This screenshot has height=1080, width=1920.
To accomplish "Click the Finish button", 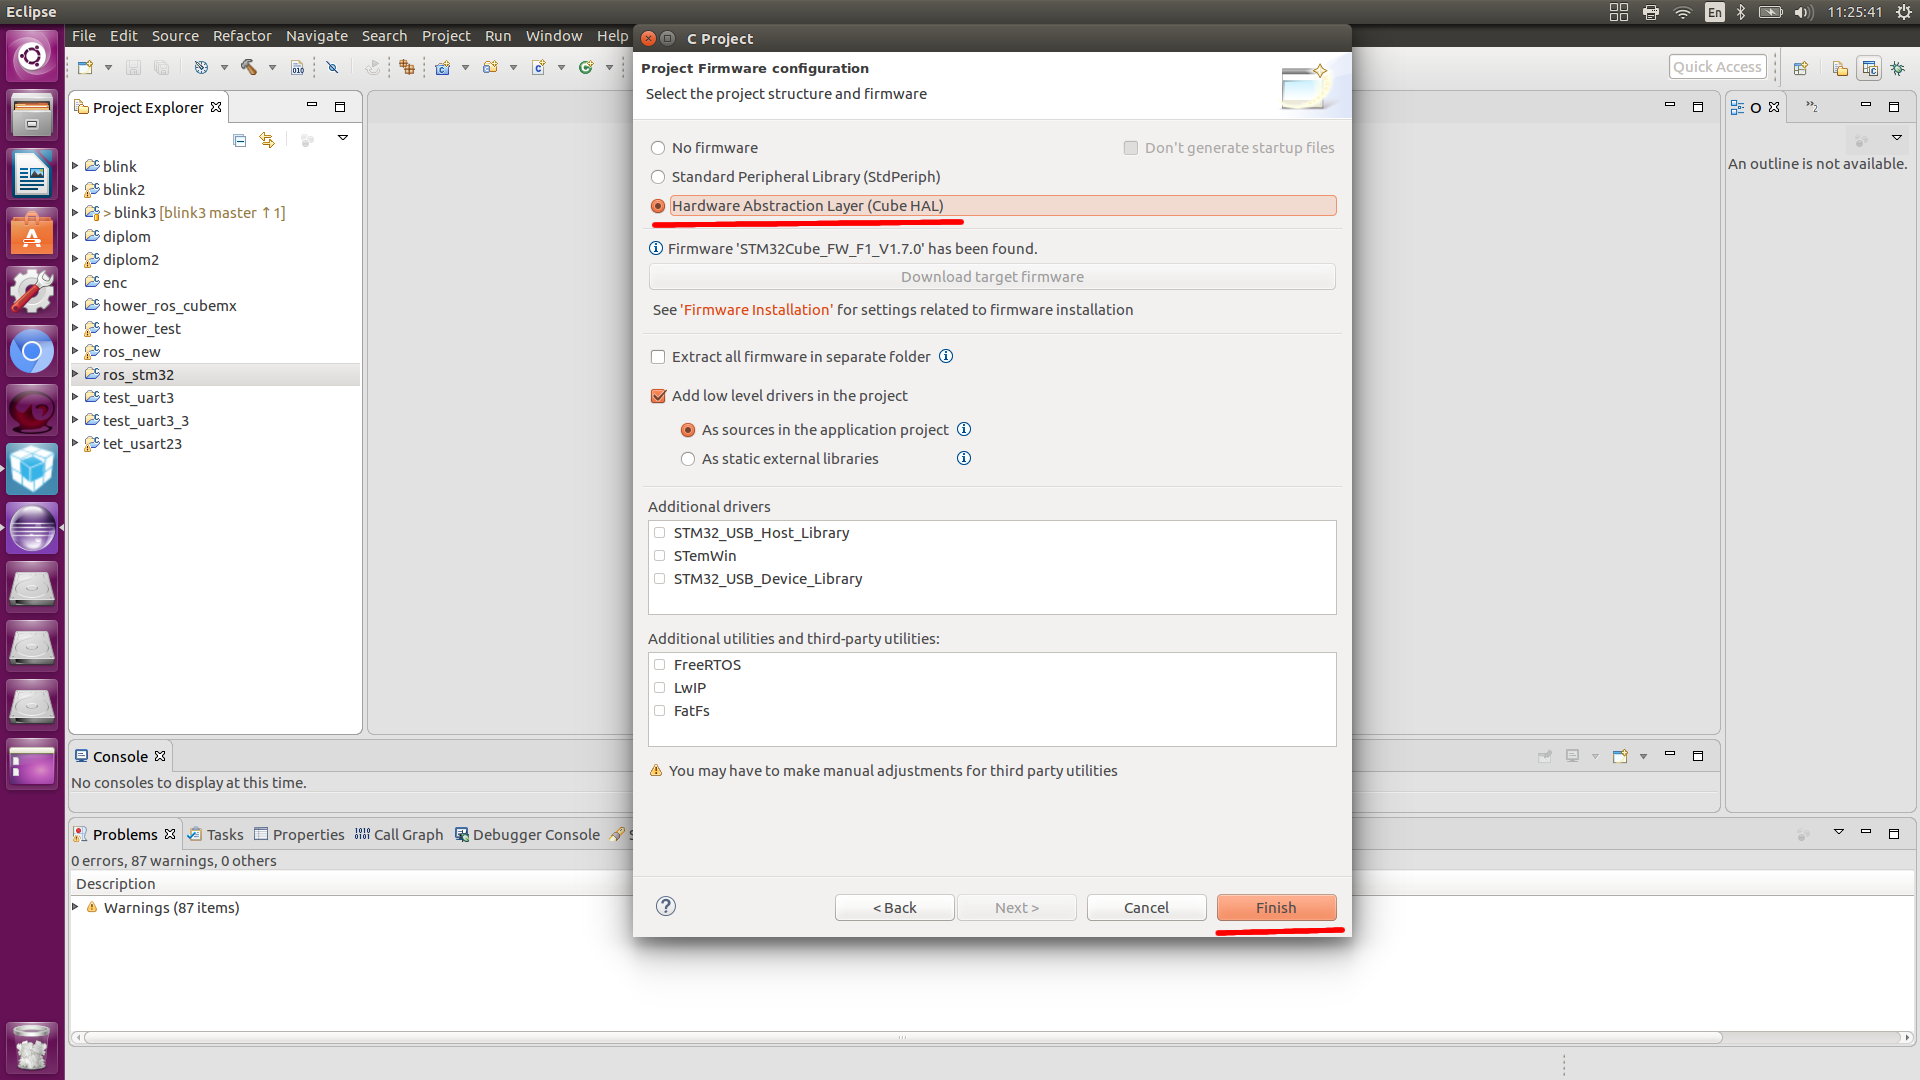I will point(1275,907).
